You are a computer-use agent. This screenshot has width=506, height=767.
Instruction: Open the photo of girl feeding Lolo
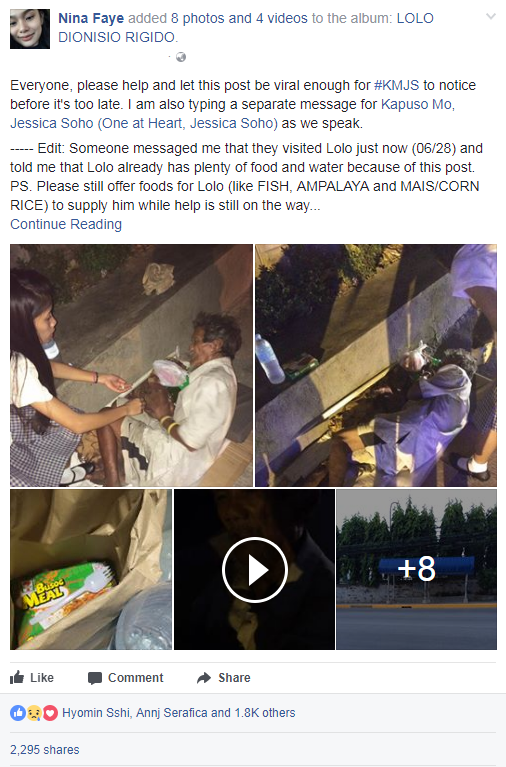pos(131,365)
